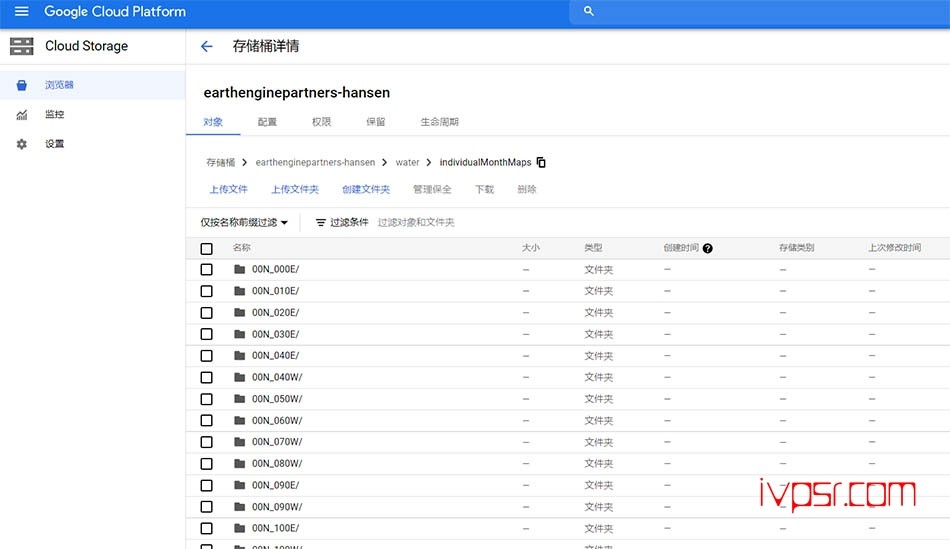Click folder icon of 00N_010E/

(x=239, y=291)
